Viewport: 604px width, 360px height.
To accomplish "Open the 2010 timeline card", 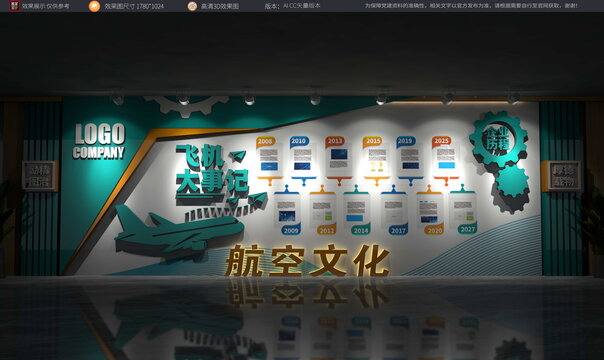I will 303,161.
